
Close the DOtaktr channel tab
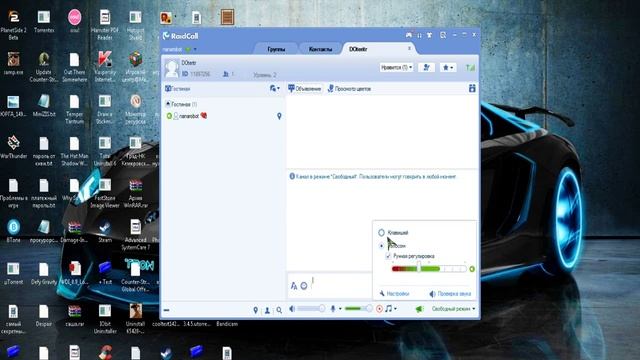coord(409,49)
